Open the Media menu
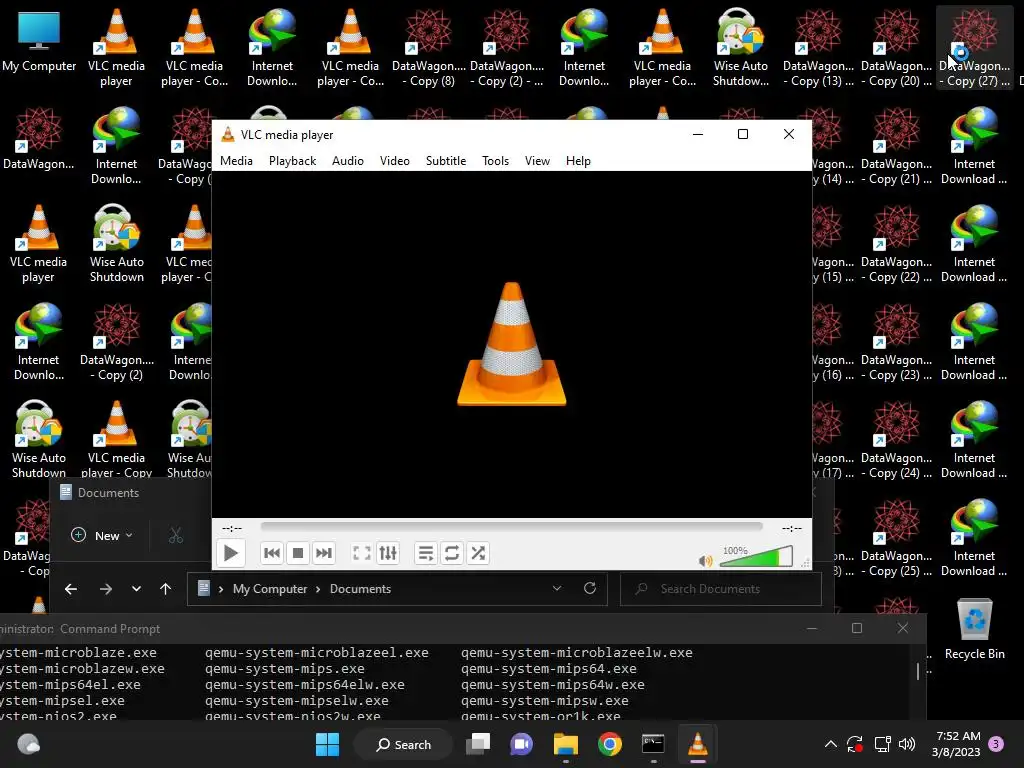The height and width of the screenshot is (768, 1024). pos(236,161)
